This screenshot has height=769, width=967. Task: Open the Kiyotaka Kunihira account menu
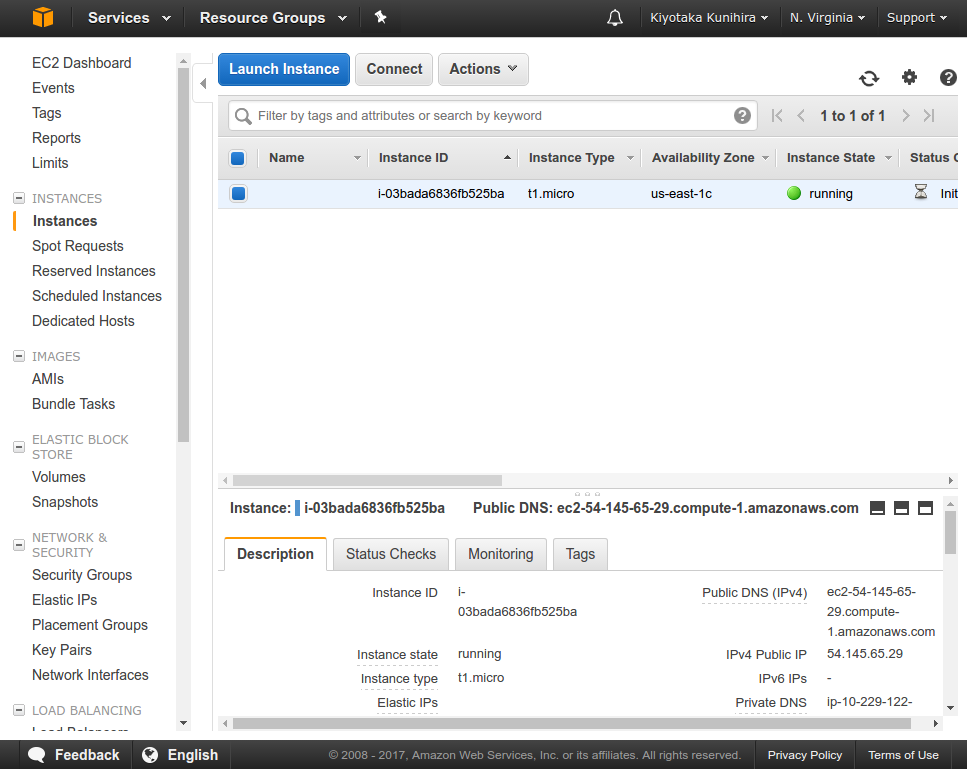click(709, 18)
